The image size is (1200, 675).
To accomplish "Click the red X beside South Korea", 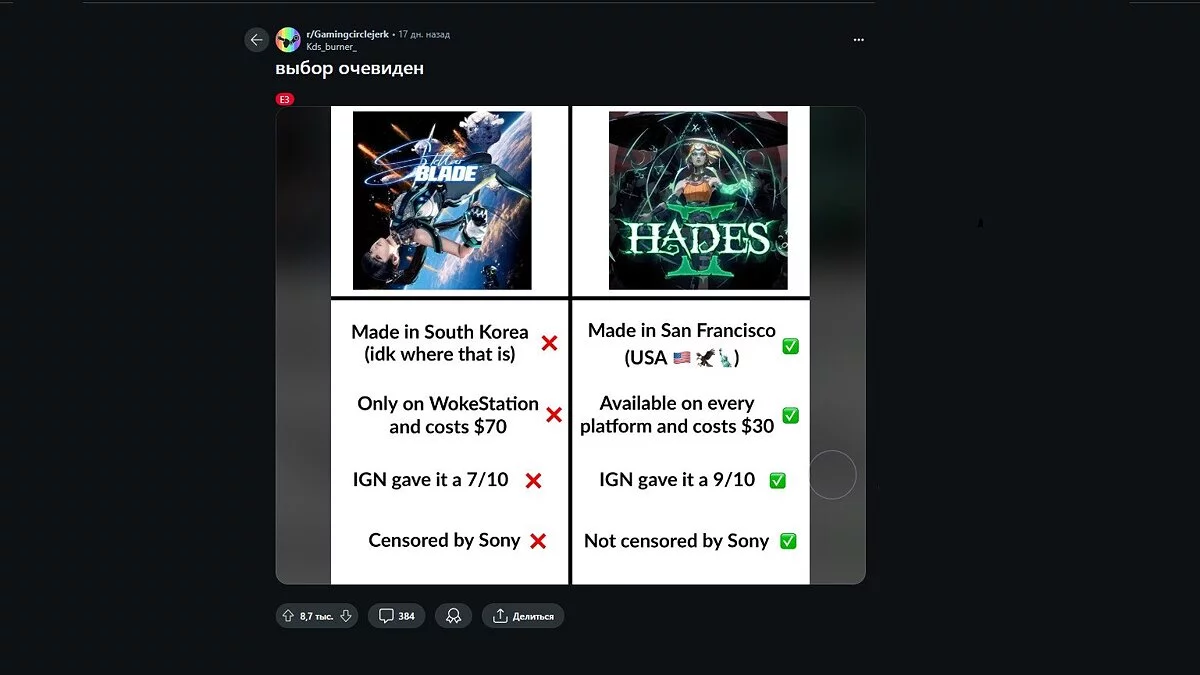I will click(x=549, y=343).
